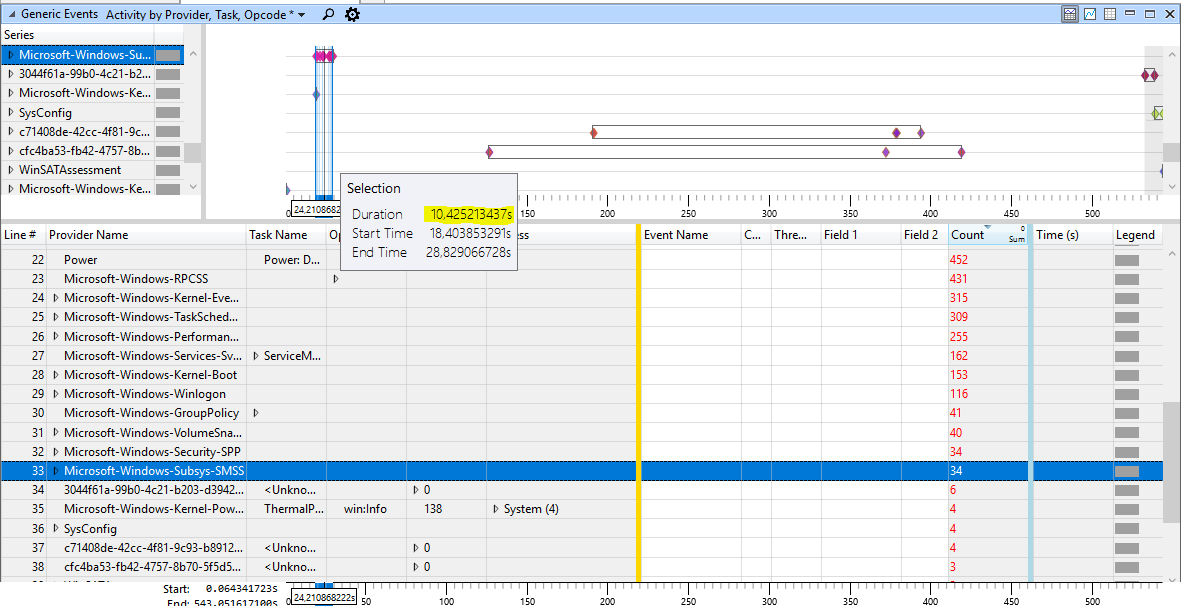
Task: Toggle legend swatch for Microsoft-Windows-Kernel-Boot row
Action: click(x=1127, y=375)
